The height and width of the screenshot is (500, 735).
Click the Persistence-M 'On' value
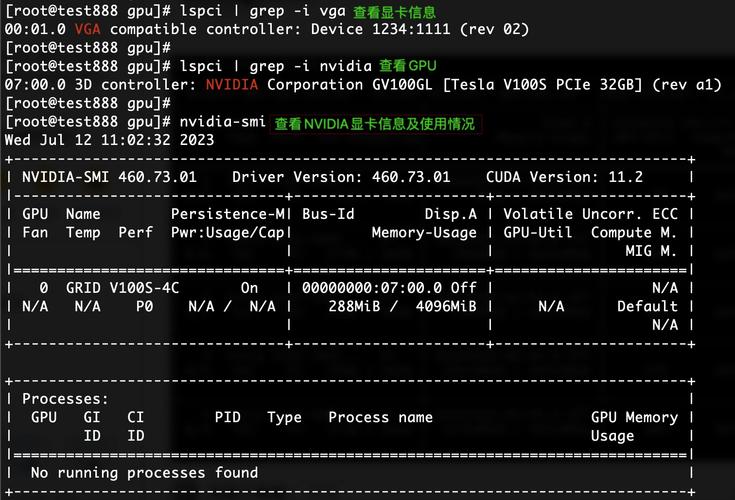[250, 287]
